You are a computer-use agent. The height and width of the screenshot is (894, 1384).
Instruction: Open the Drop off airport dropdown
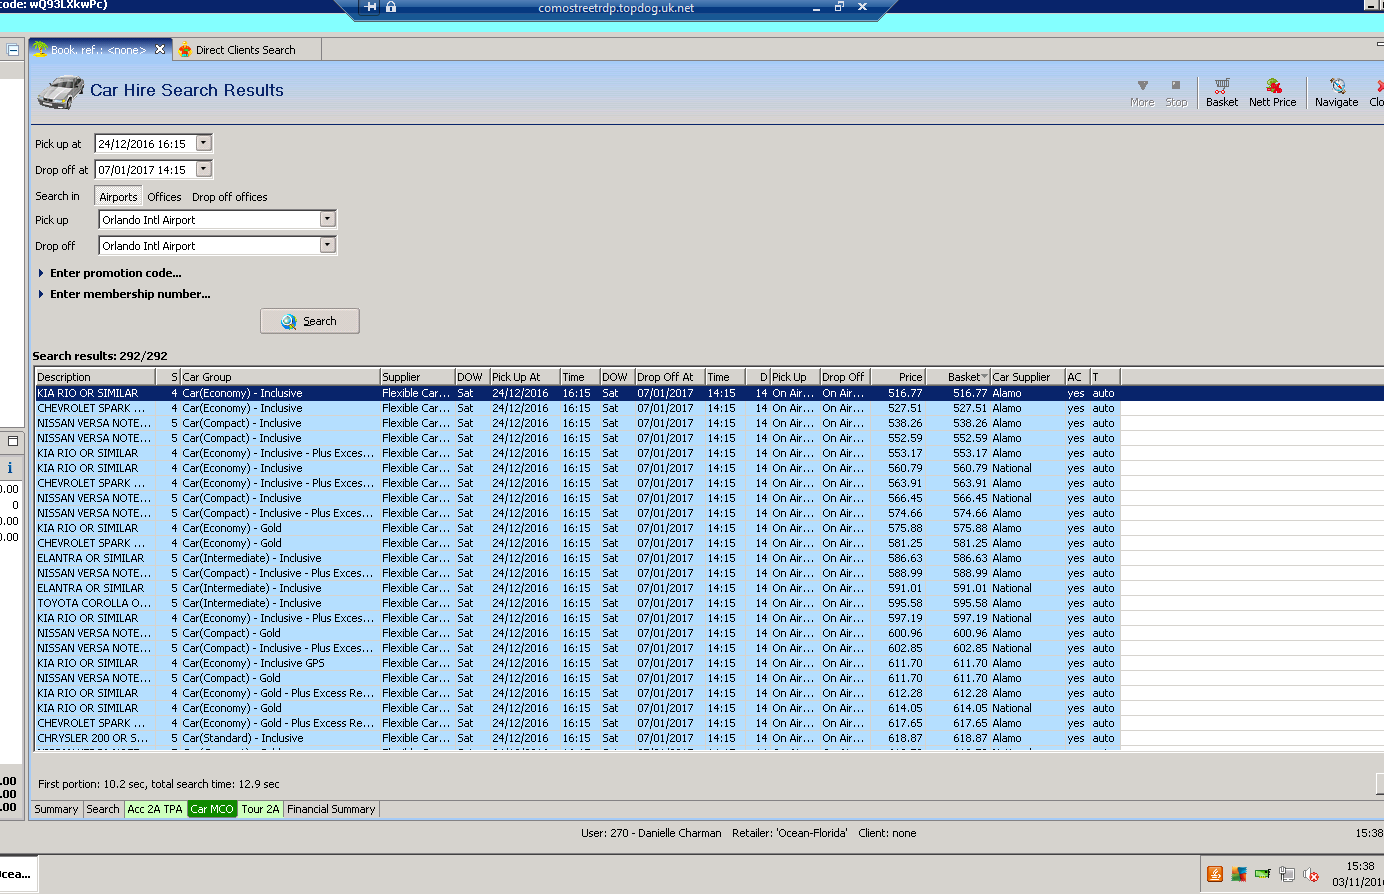click(327, 245)
